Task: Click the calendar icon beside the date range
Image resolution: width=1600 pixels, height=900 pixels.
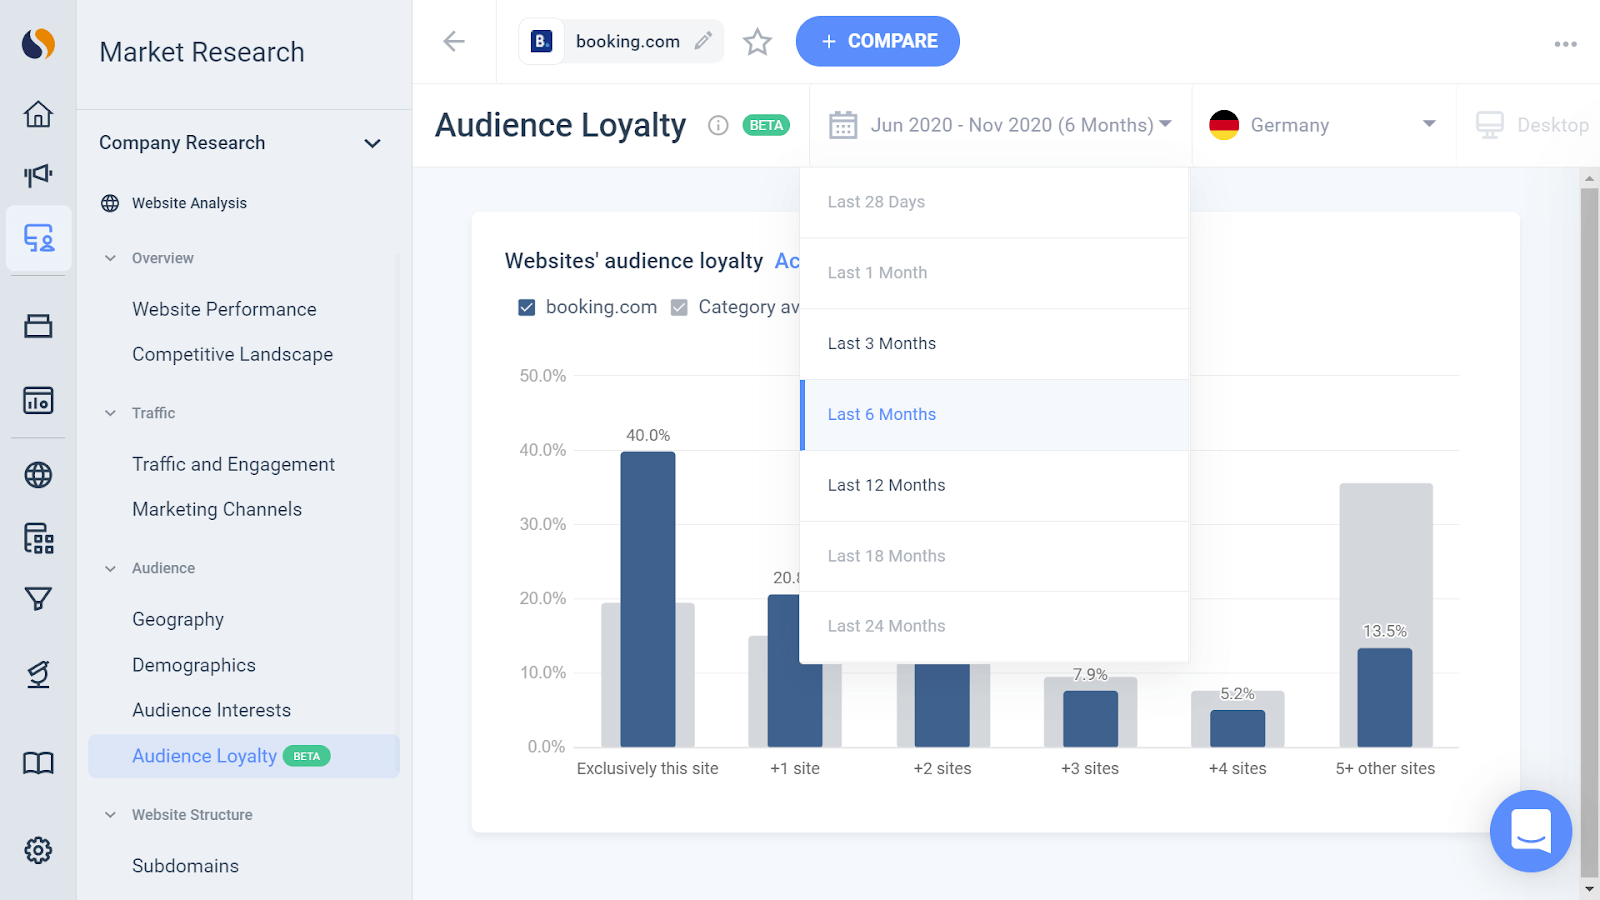Action: tap(843, 124)
